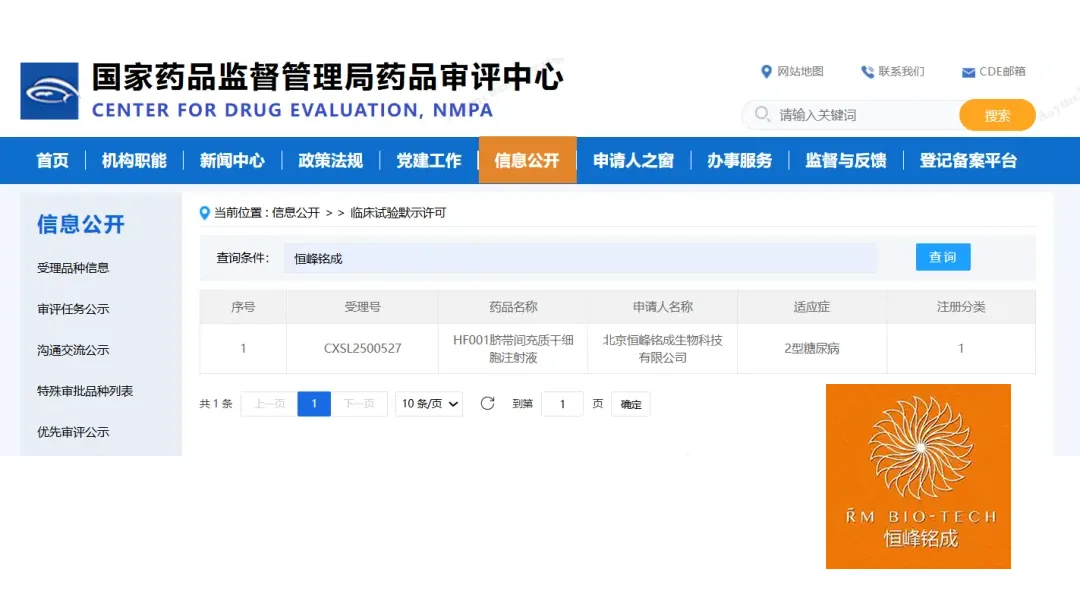Click the CDE fish logo icon

tap(49, 91)
